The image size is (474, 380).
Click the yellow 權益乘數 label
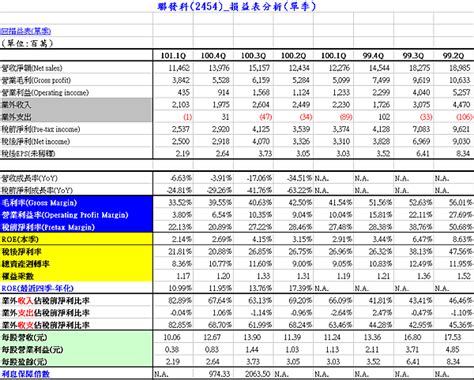(17, 276)
